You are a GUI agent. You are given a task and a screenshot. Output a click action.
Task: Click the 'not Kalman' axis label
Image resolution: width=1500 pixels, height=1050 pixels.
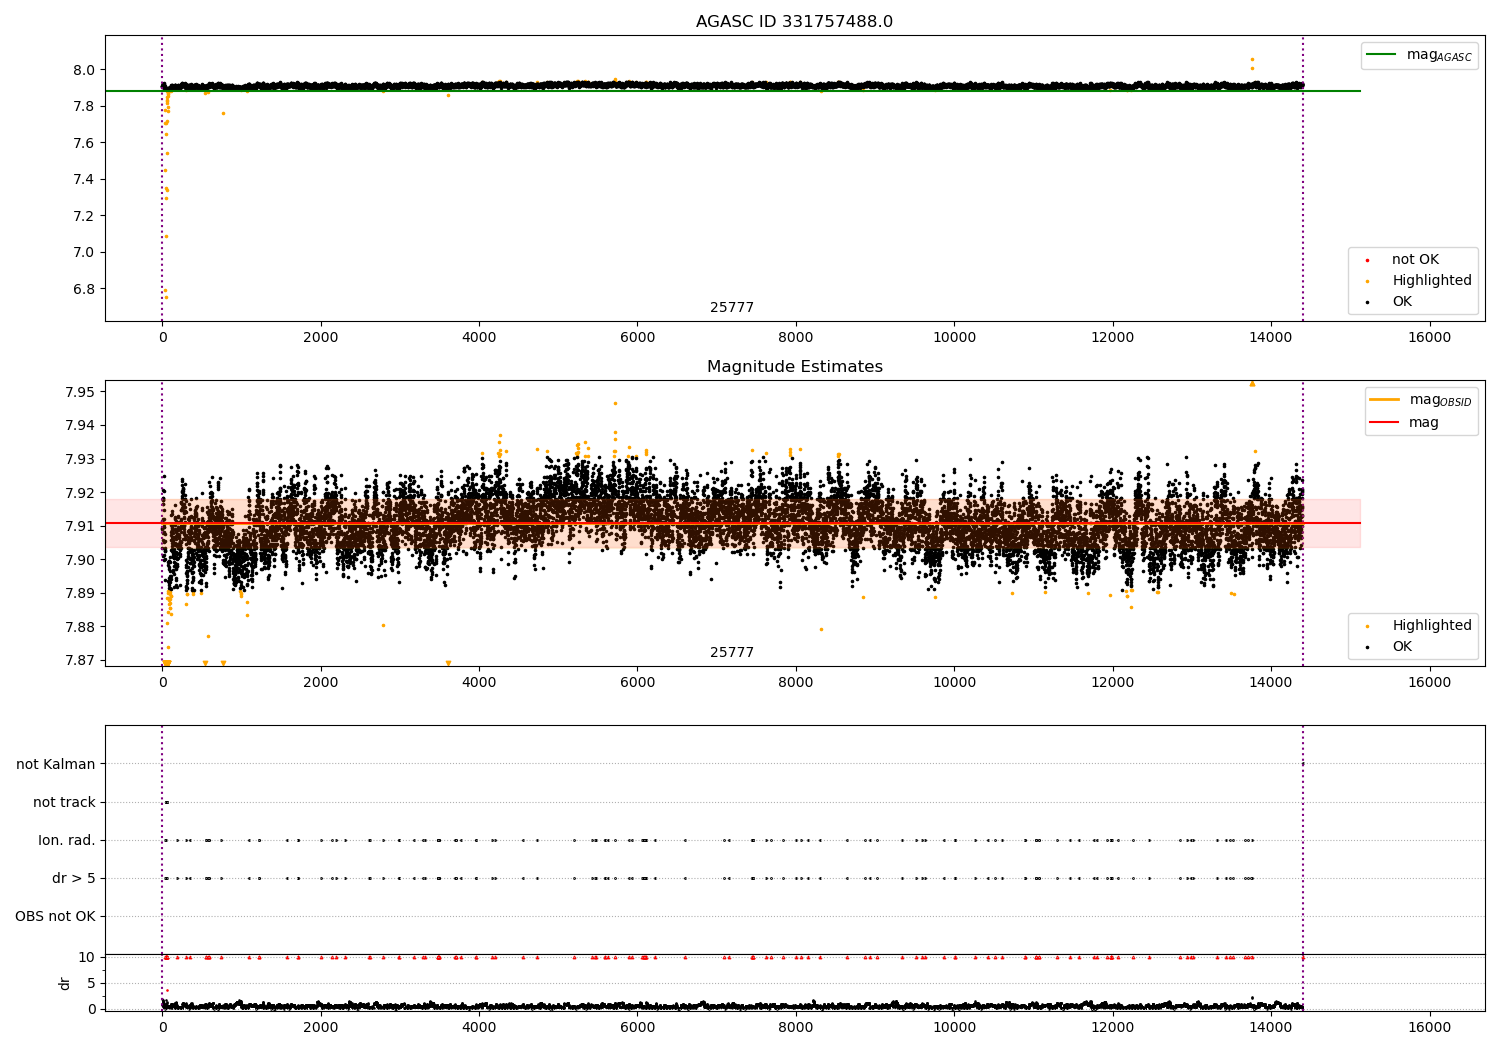(56, 765)
